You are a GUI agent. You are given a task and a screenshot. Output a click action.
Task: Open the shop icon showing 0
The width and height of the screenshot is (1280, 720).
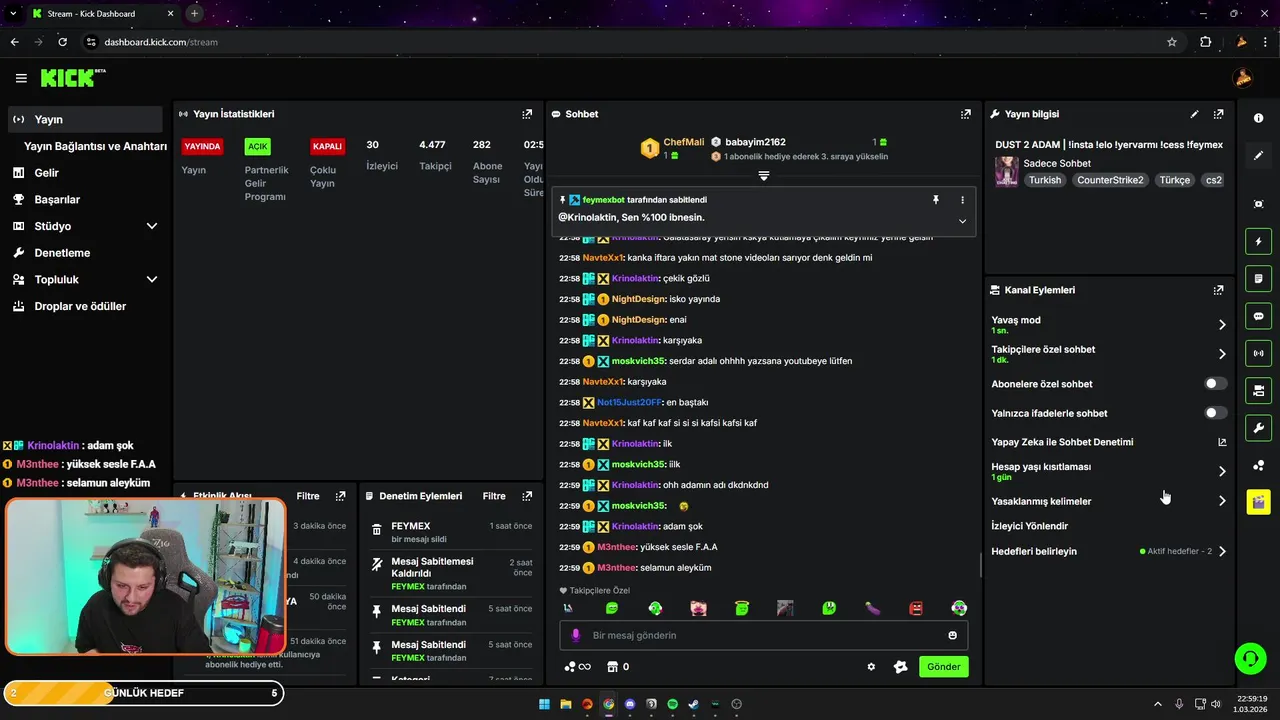pos(618,667)
